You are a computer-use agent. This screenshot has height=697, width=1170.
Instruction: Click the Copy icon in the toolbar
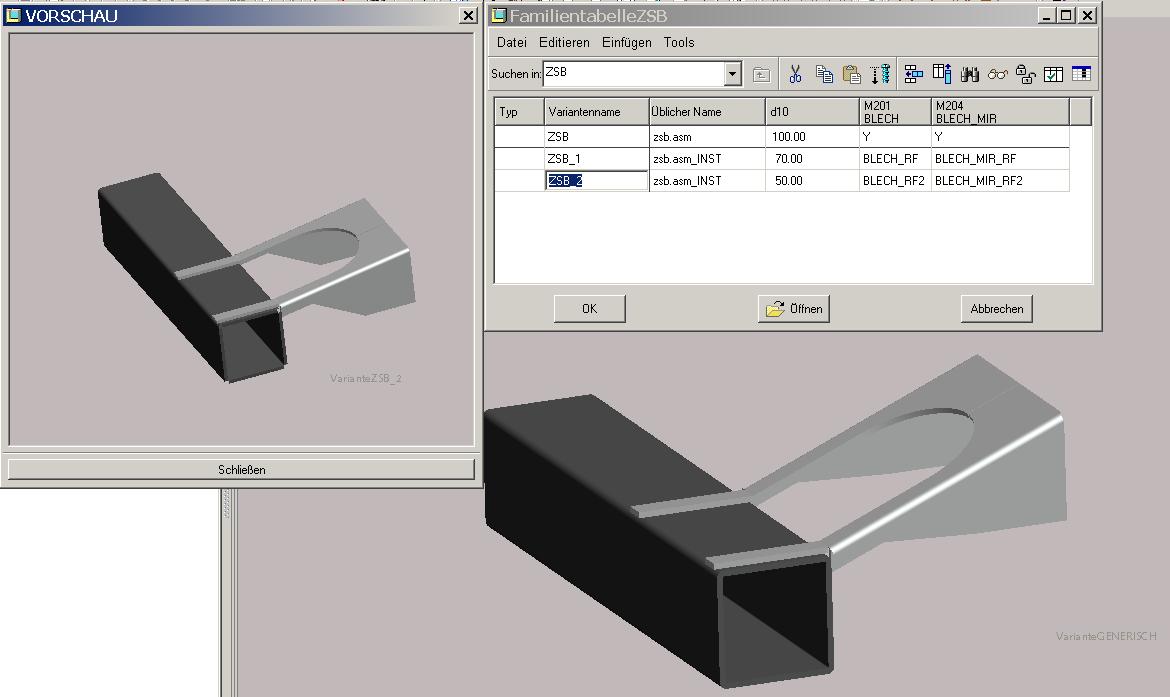(x=824, y=74)
